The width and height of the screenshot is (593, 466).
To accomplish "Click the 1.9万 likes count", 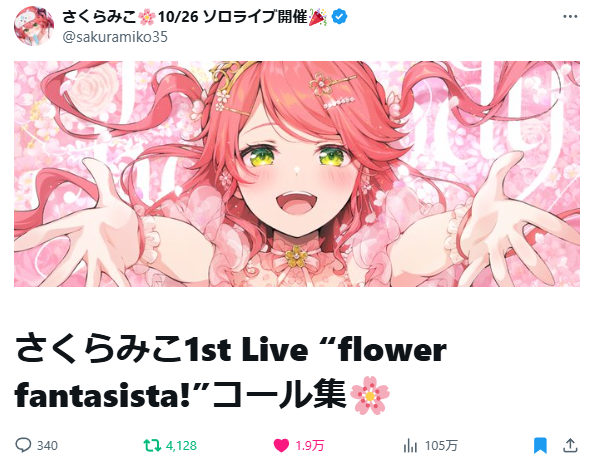I will tap(309, 446).
